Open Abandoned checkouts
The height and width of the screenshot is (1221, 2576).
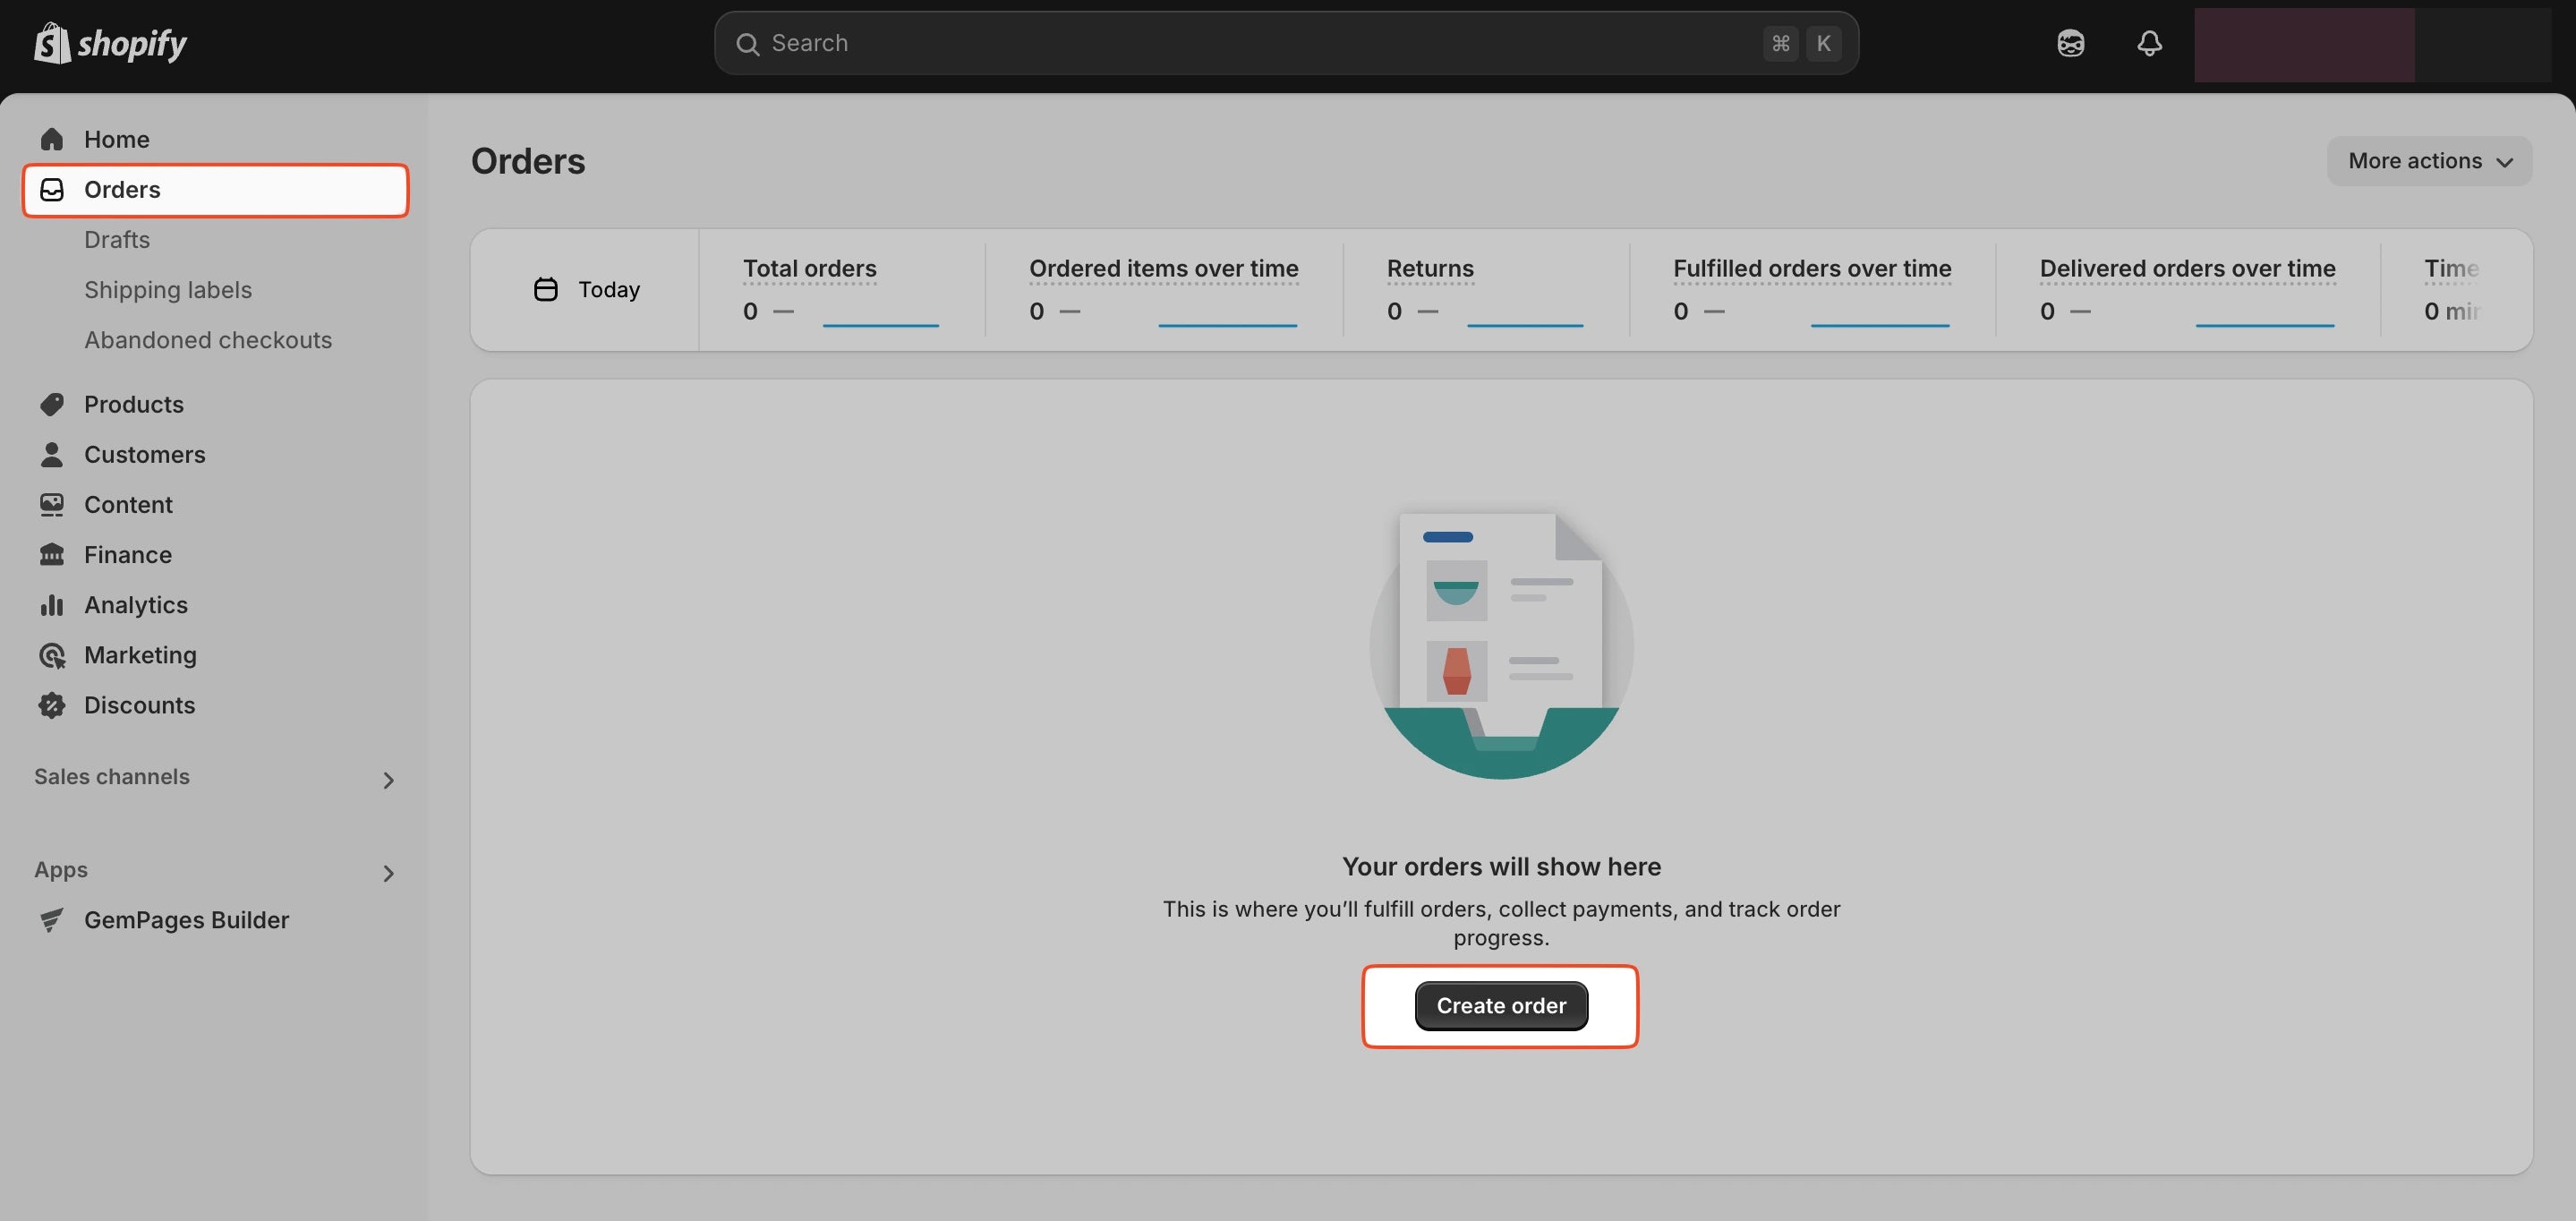point(208,340)
